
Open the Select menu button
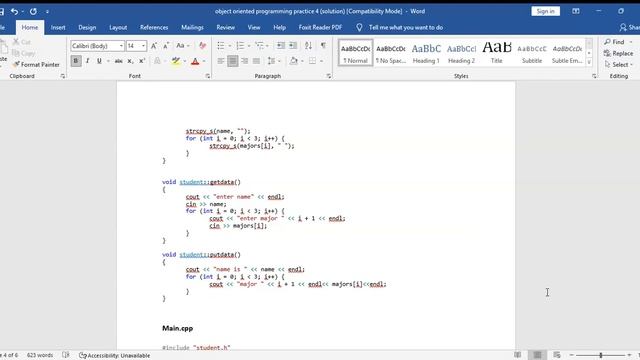click(618, 64)
